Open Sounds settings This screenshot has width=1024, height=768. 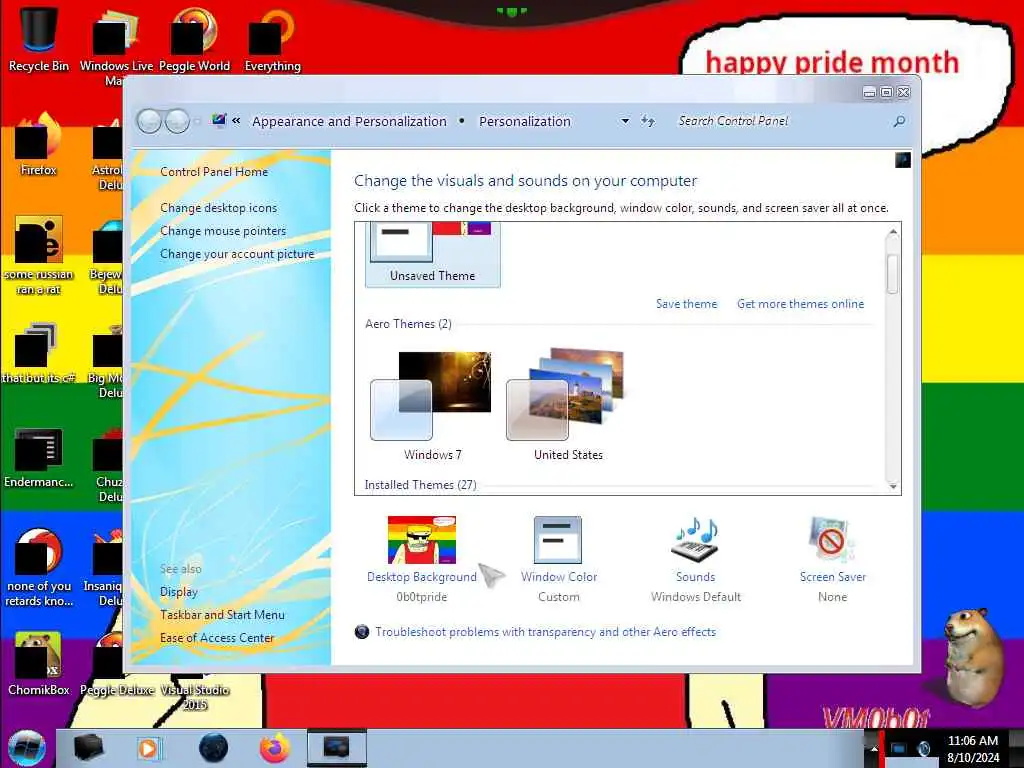pyautogui.click(x=696, y=559)
